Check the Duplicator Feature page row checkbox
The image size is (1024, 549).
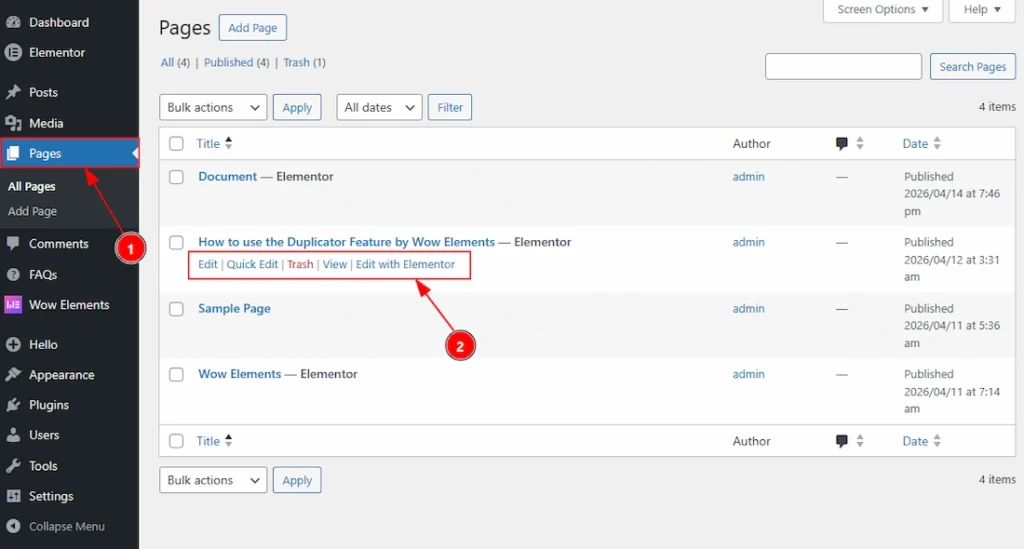(x=176, y=242)
